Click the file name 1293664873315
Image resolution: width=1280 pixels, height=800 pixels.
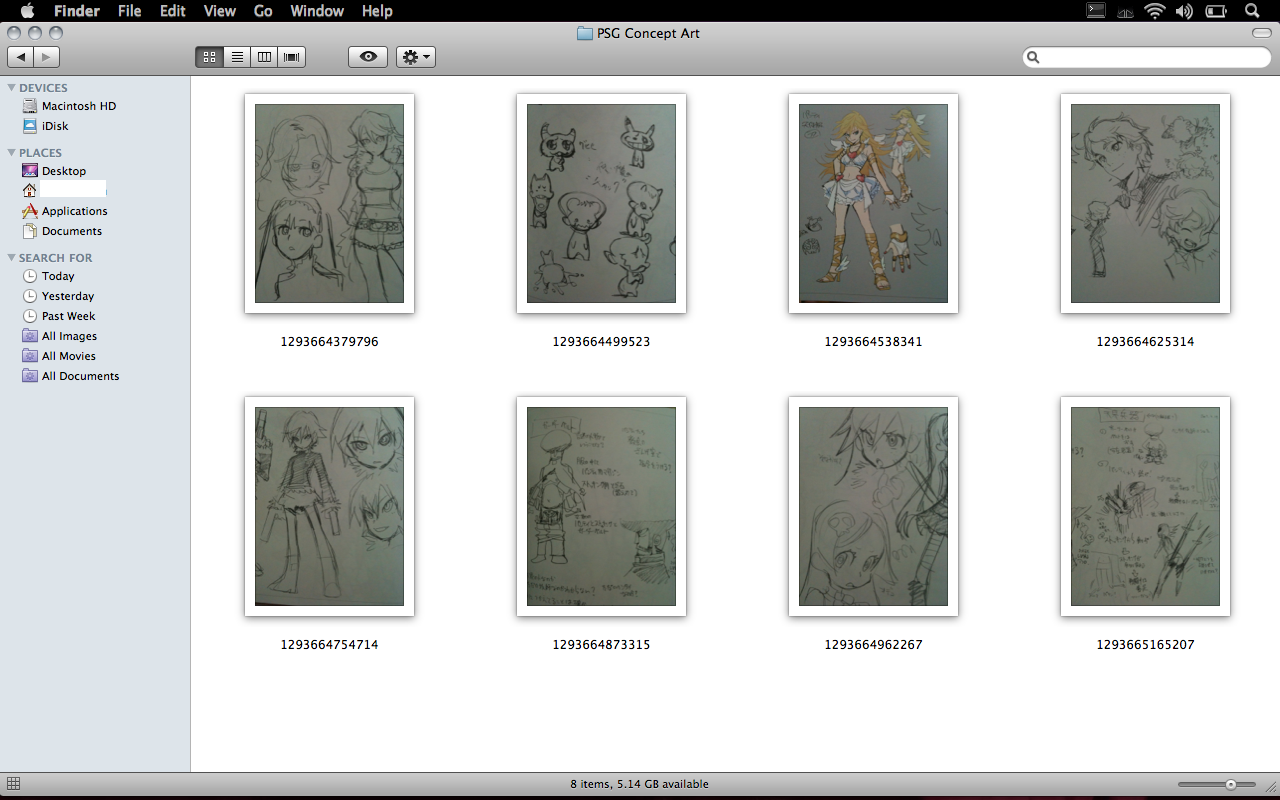601,645
